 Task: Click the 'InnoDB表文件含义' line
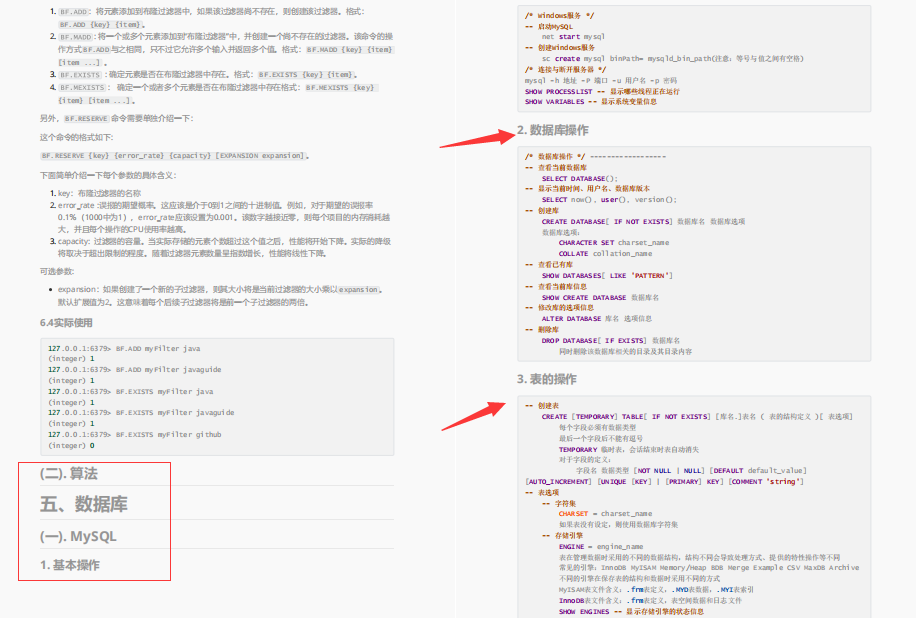point(650,600)
